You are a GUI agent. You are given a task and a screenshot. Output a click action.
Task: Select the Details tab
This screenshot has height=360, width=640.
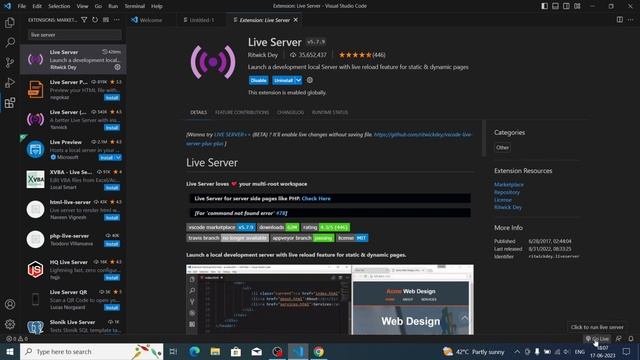[198, 112]
